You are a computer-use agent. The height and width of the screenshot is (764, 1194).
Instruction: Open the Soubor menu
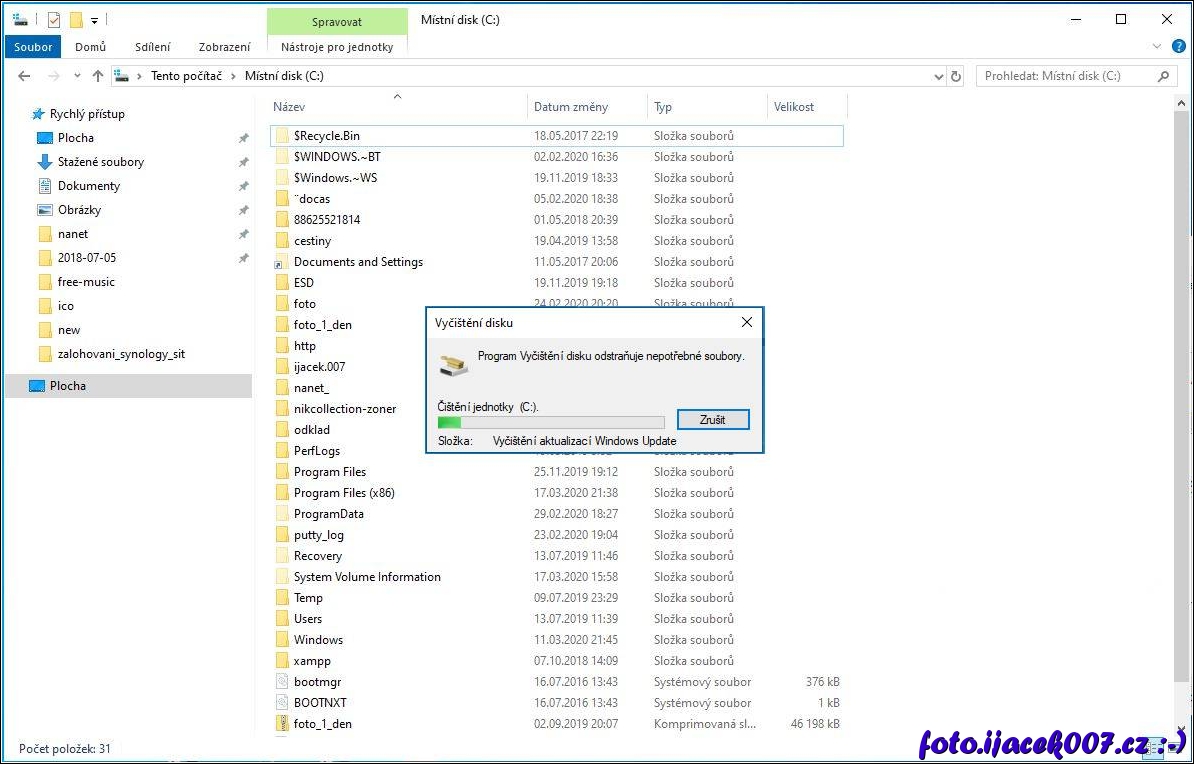33,47
